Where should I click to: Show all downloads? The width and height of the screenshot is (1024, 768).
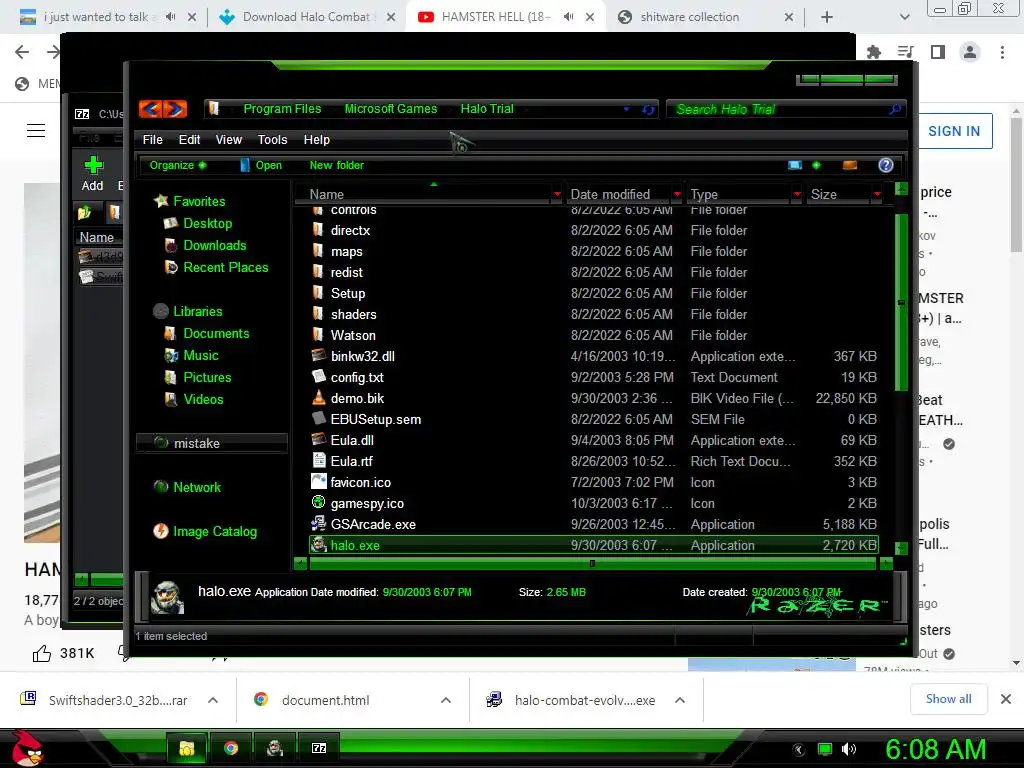tap(948, 699)
